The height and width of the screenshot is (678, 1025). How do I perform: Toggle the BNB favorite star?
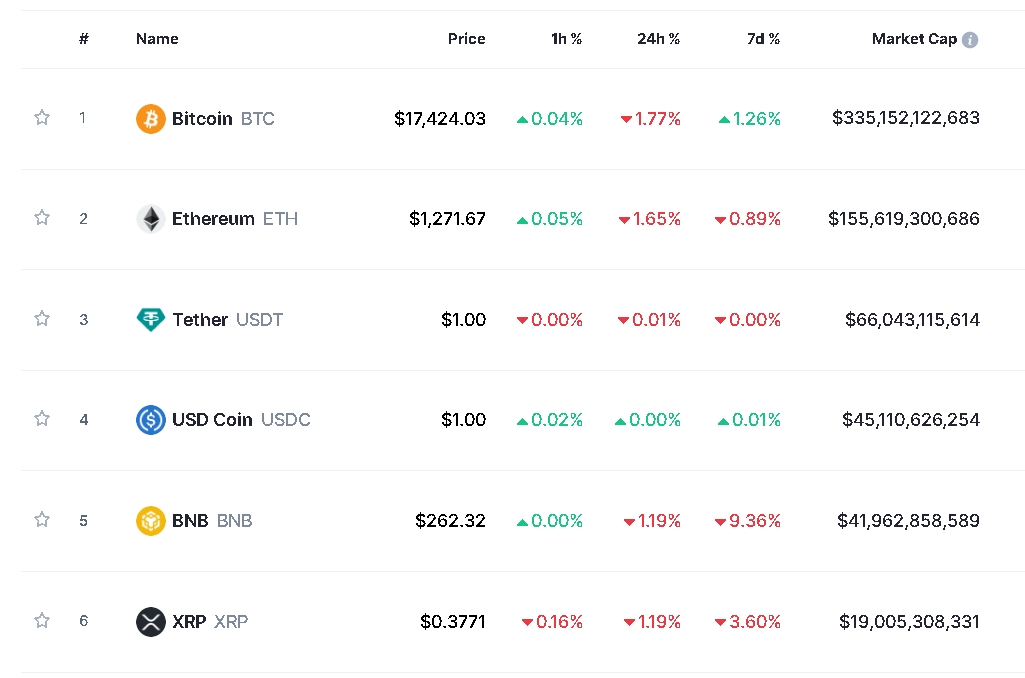(x=42, y=520)
